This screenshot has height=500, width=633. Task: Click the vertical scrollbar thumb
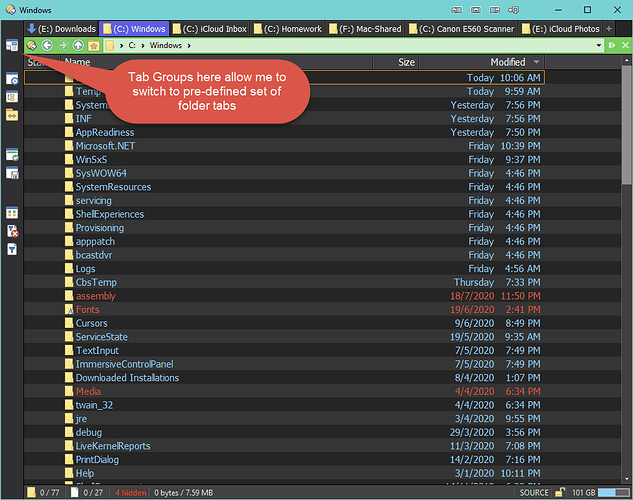coord(626,124)
